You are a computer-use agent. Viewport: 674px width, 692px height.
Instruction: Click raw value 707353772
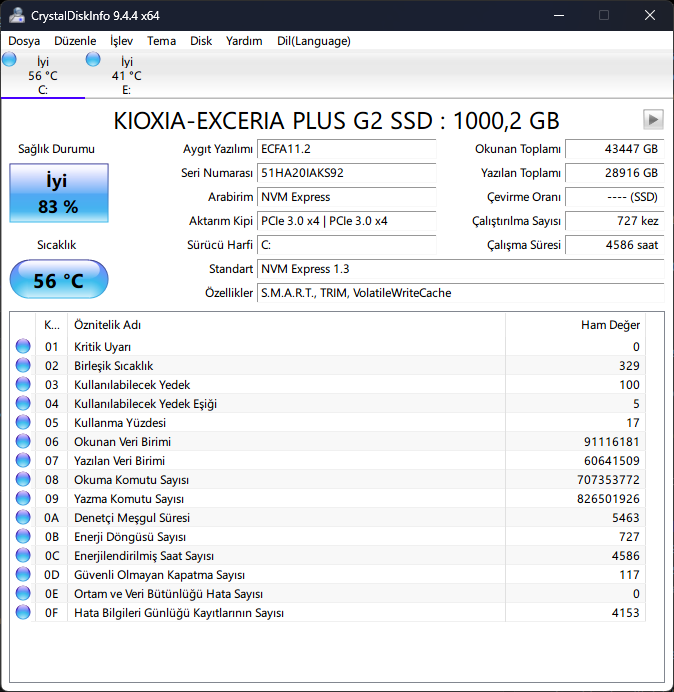point(608,480)
